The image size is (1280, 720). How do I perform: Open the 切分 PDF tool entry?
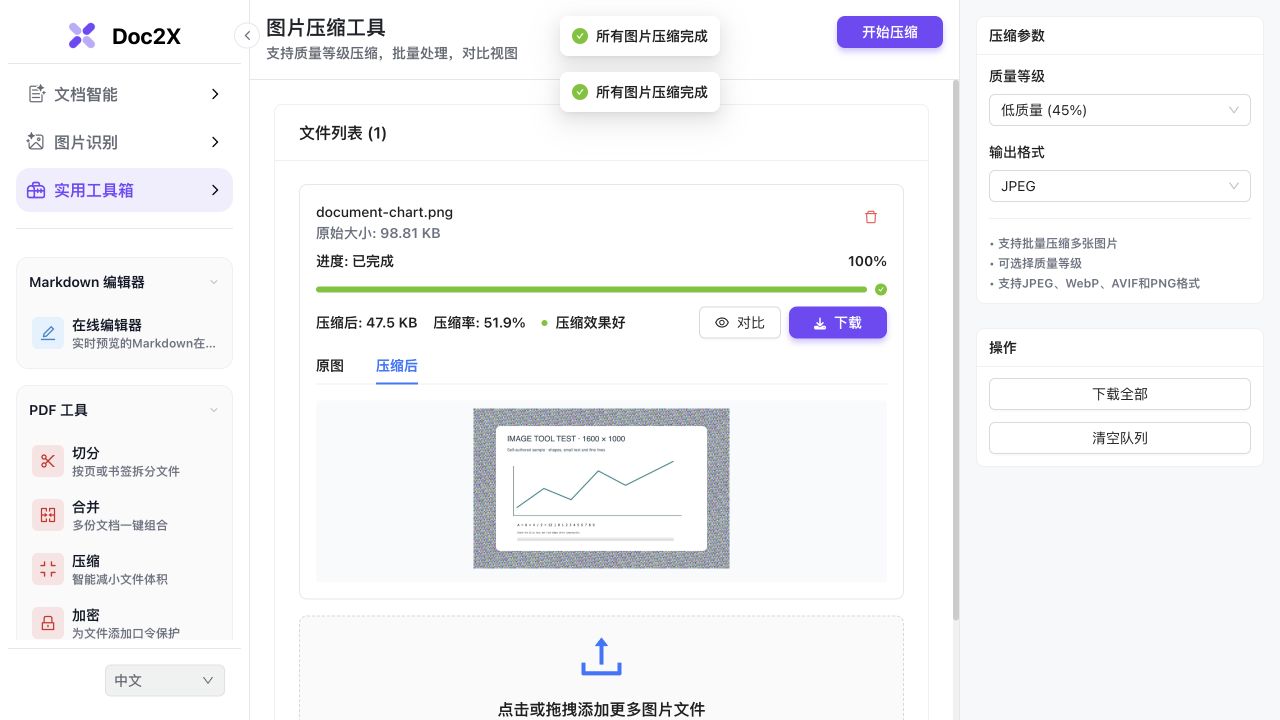[x=125, y=461]
